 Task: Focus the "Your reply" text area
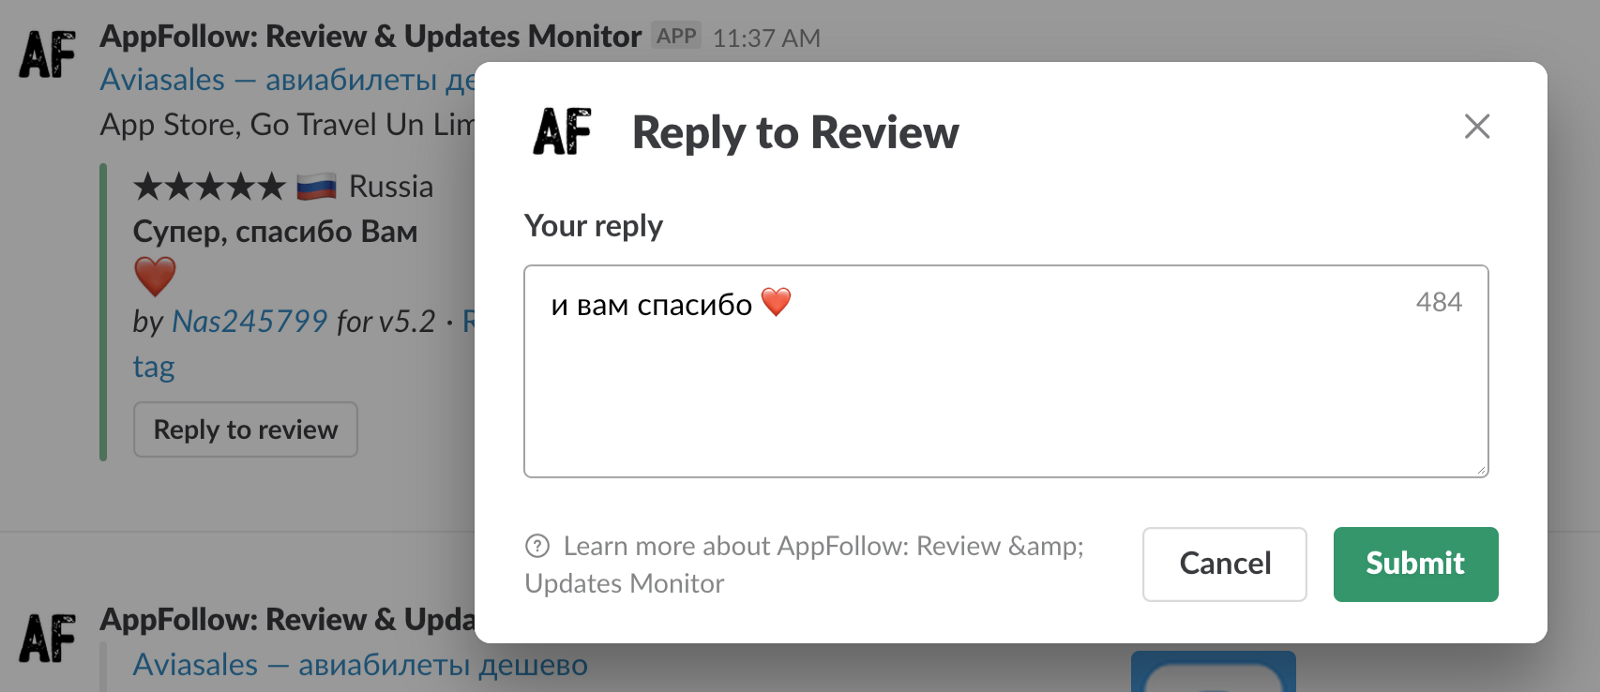[1000, 390]
